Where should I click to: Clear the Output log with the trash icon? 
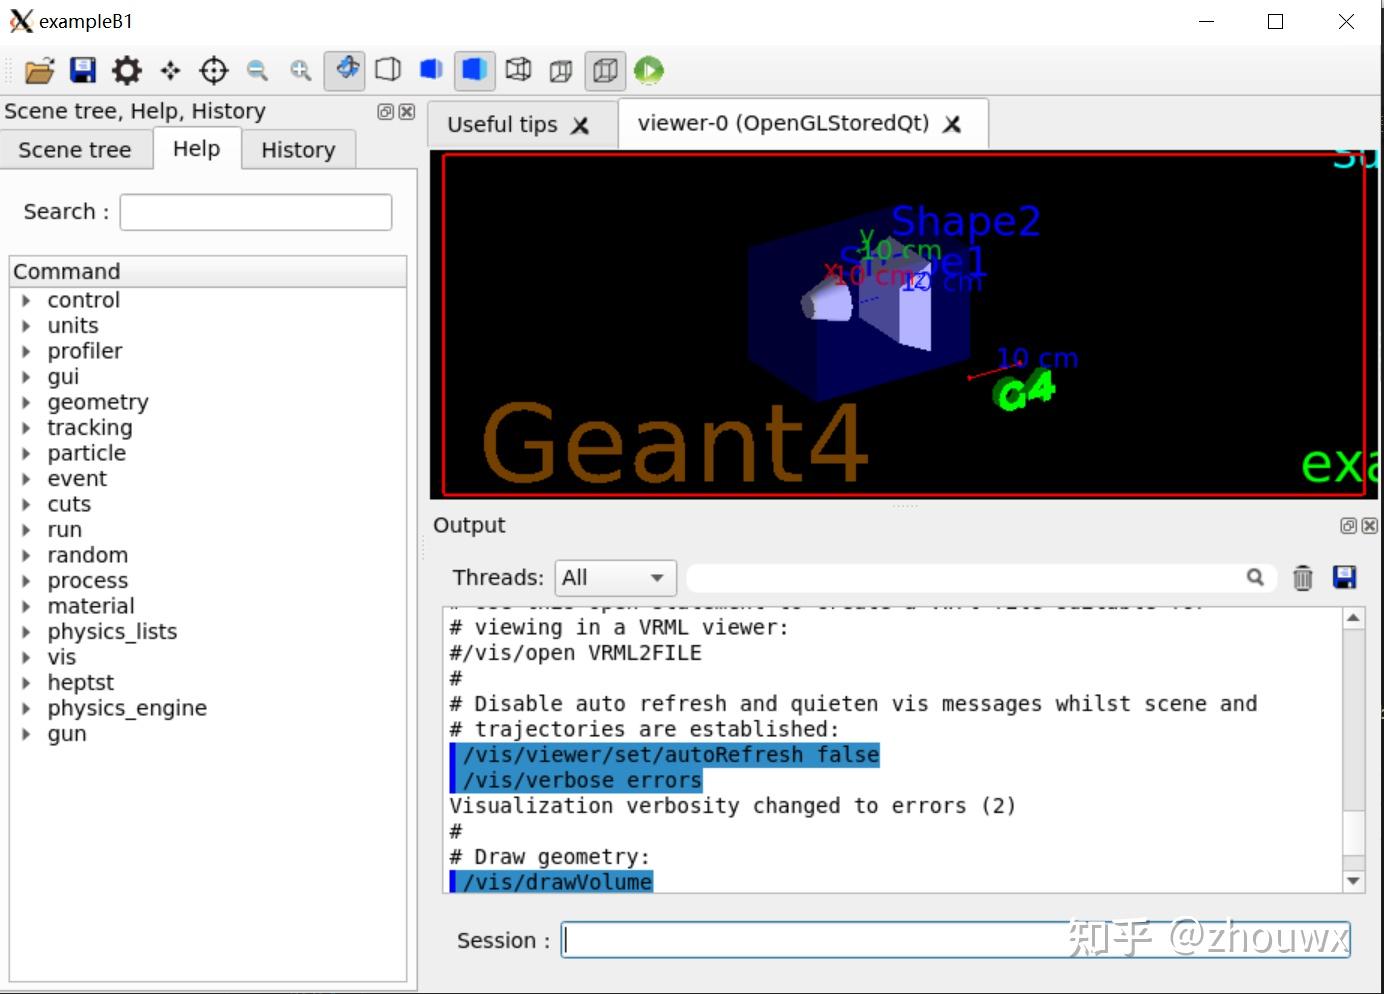pyautogui.click(x=1302, y=578)
